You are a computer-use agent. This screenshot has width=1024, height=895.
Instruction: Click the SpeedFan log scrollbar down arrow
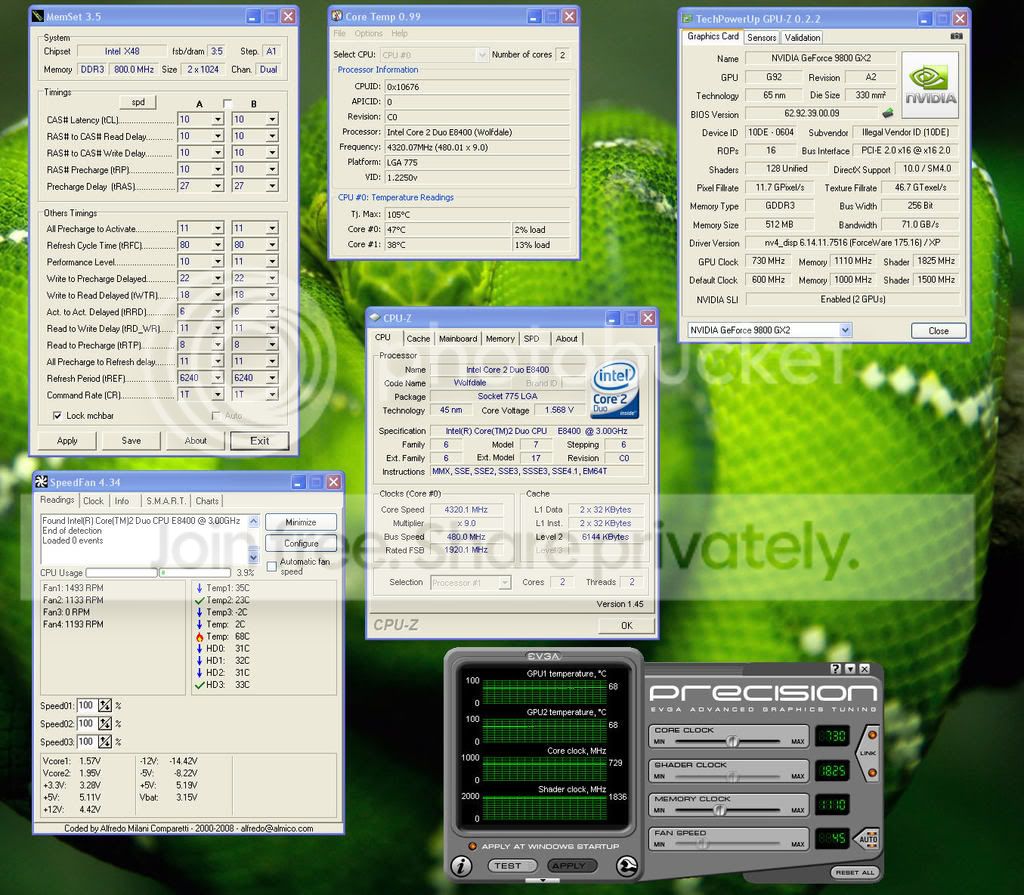(254, 557)
